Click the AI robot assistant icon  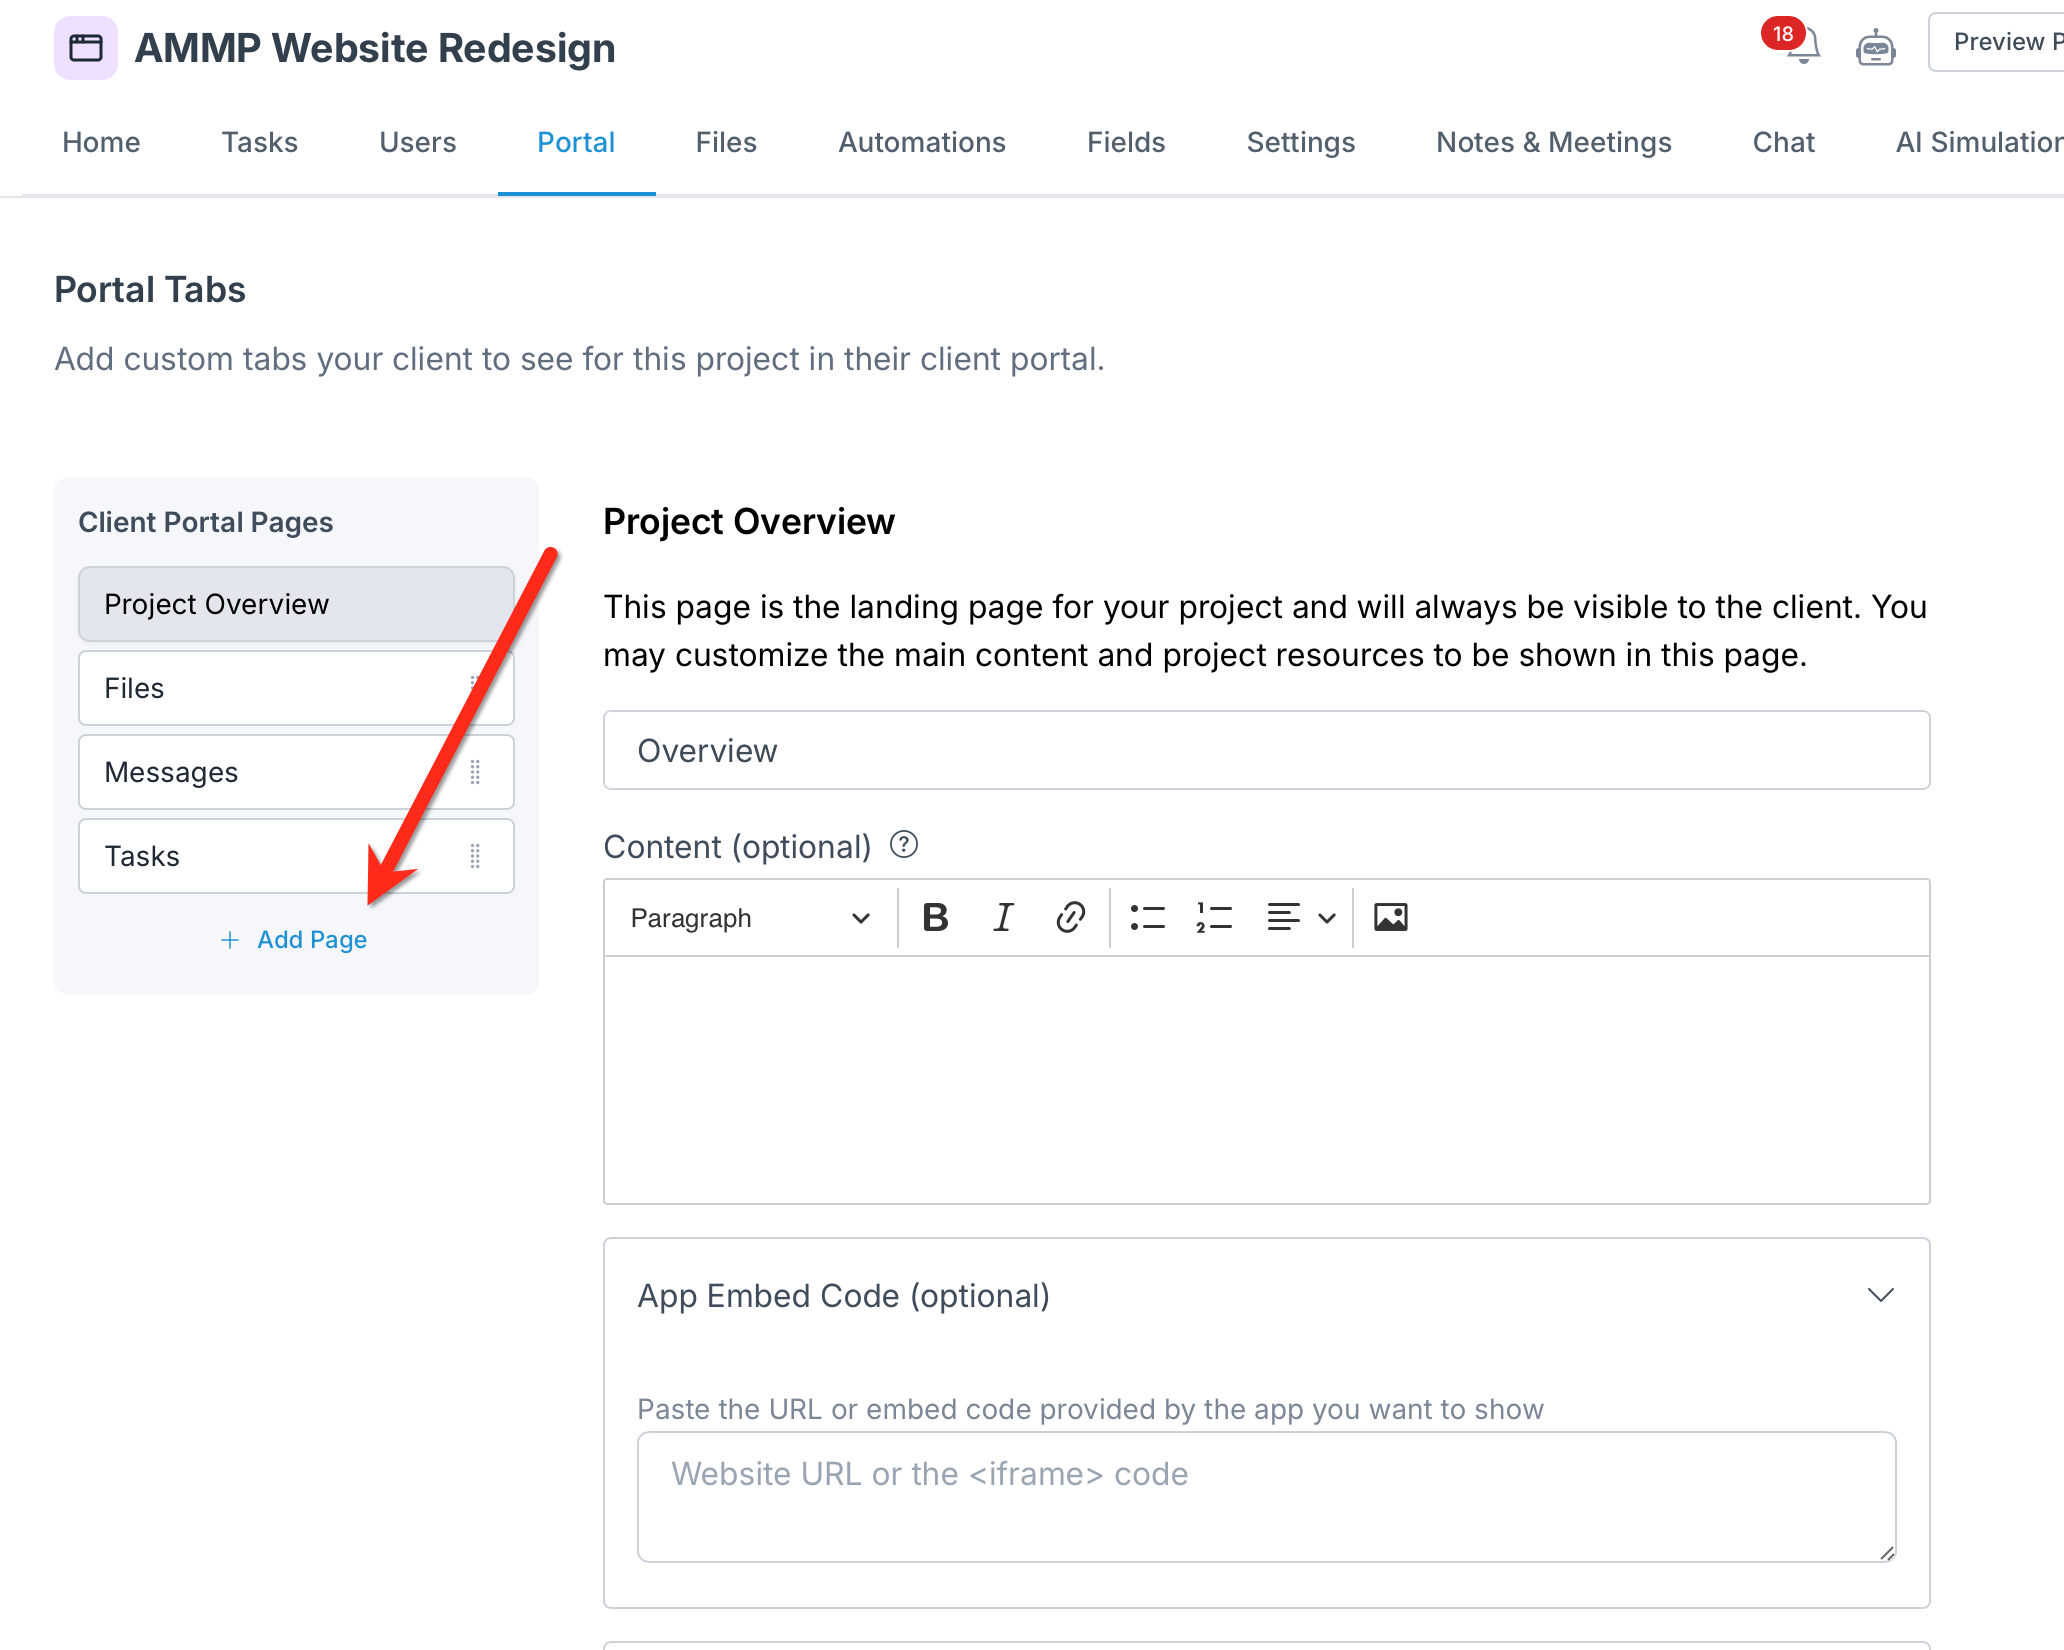tap(1875, 47)
